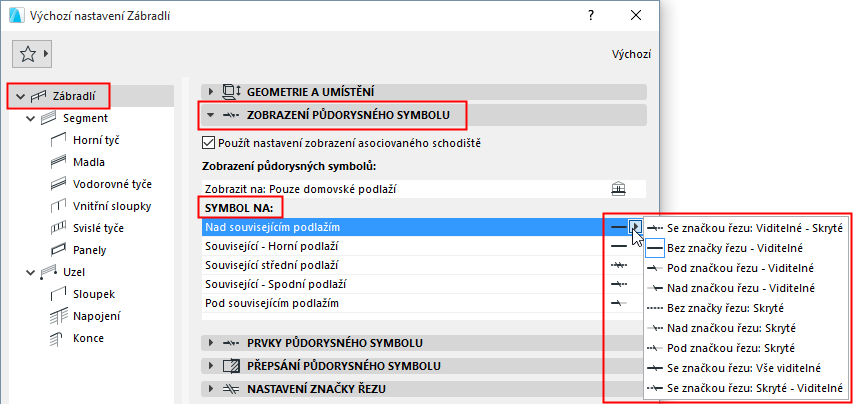The height and width of the screenshot is (404, 853).
Task: Select Konce in the tree
Action: click(88, 338)
